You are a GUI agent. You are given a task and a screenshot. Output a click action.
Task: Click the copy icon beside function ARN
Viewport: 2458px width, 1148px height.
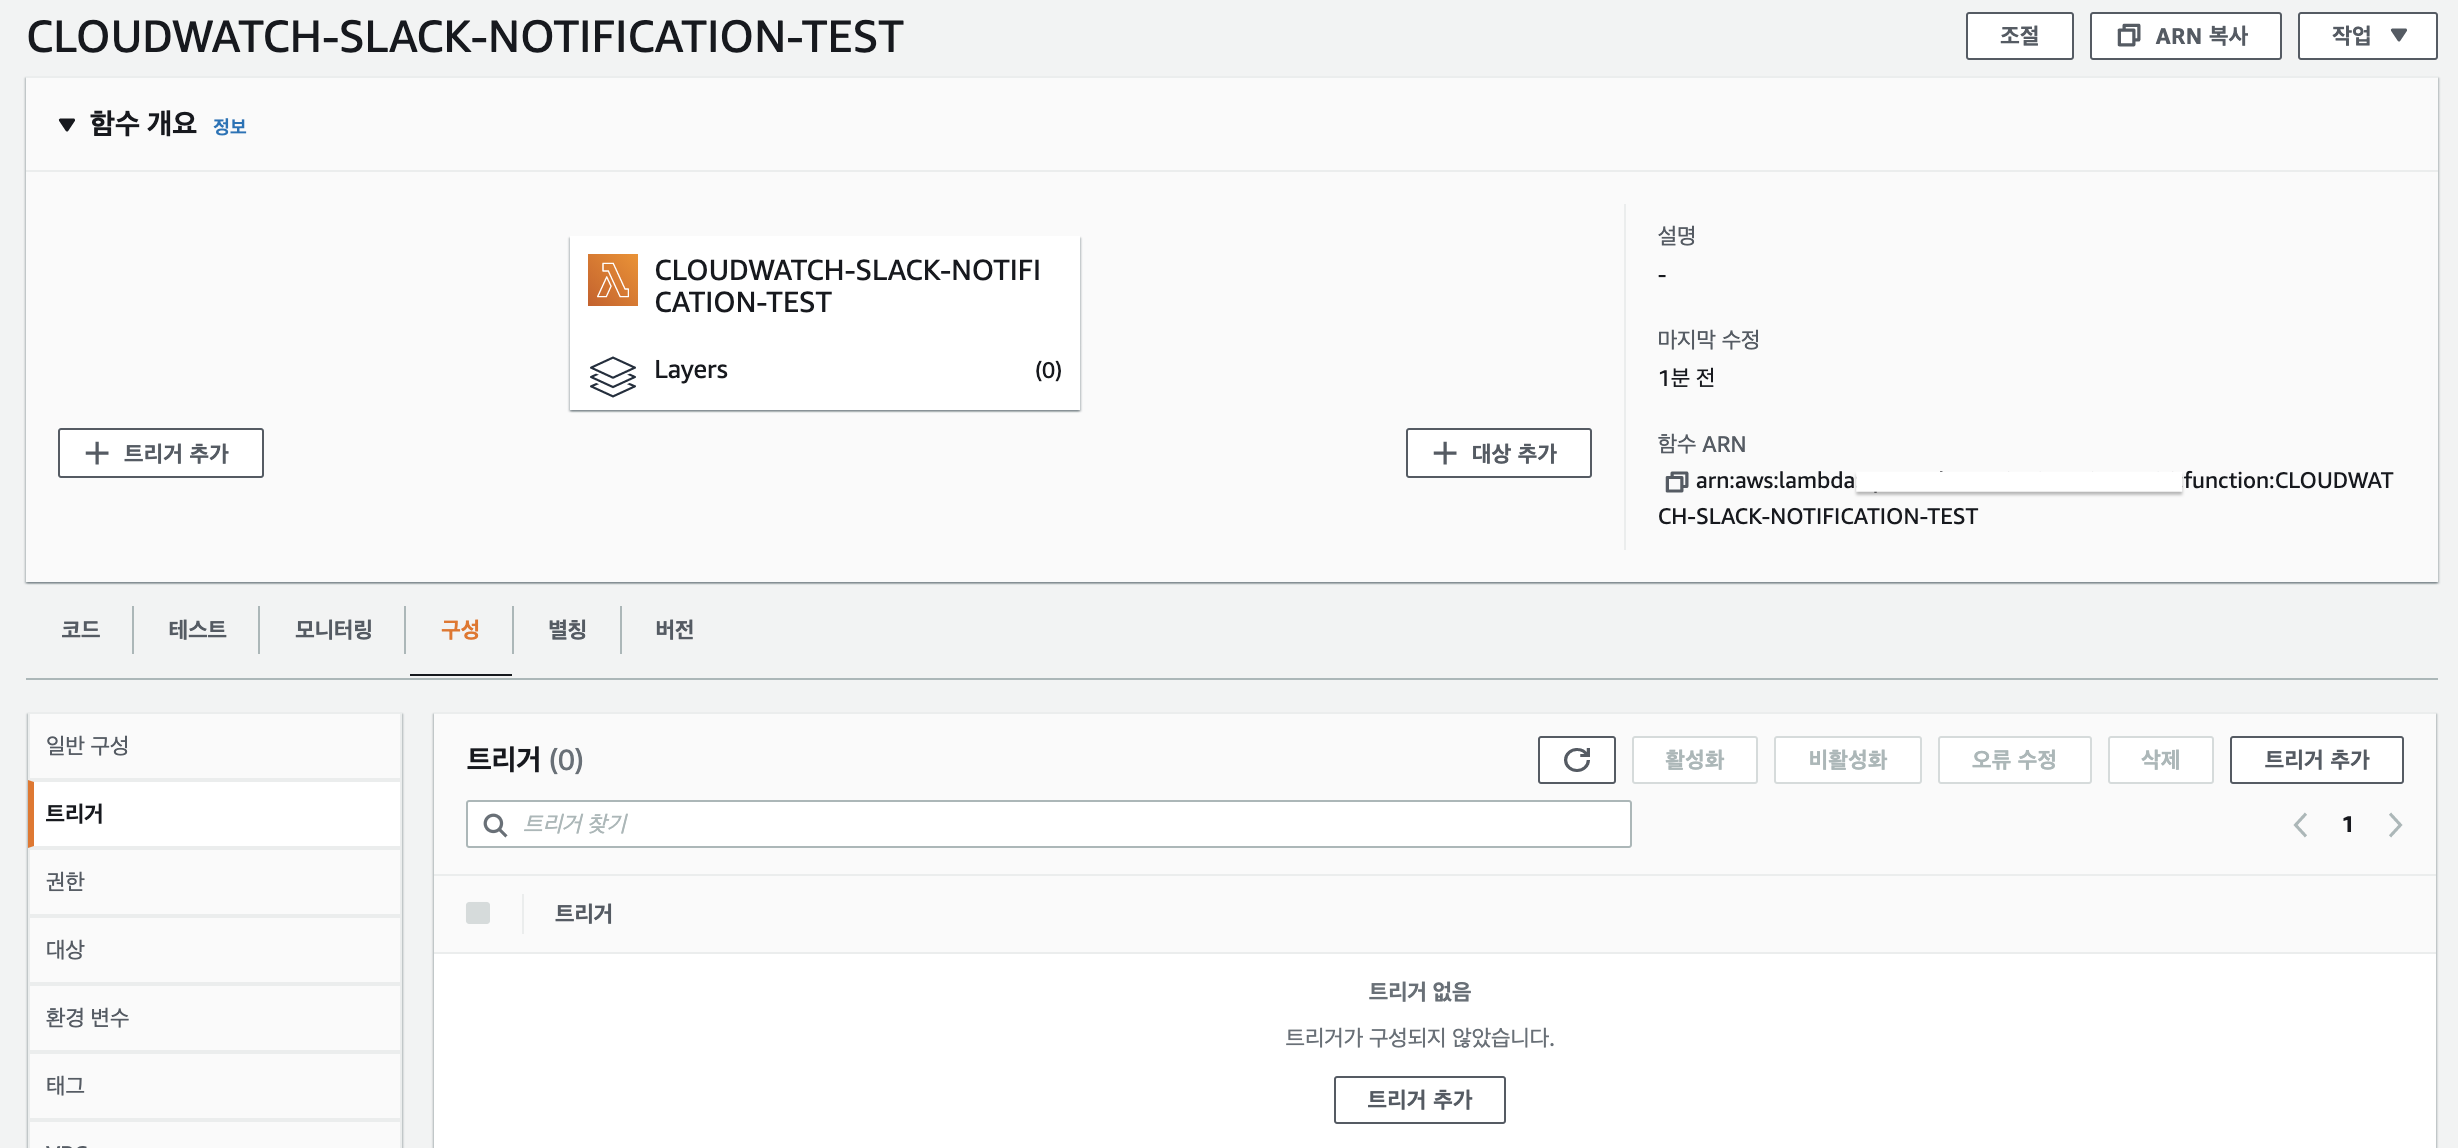(x=1675, y=482)
